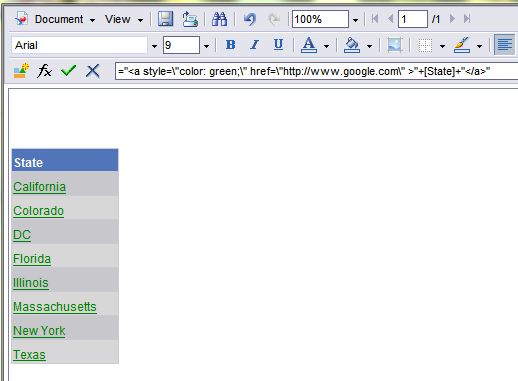
Task: Toggle Italic formatting
Action: pyautogui.click(x=254, y=45)
